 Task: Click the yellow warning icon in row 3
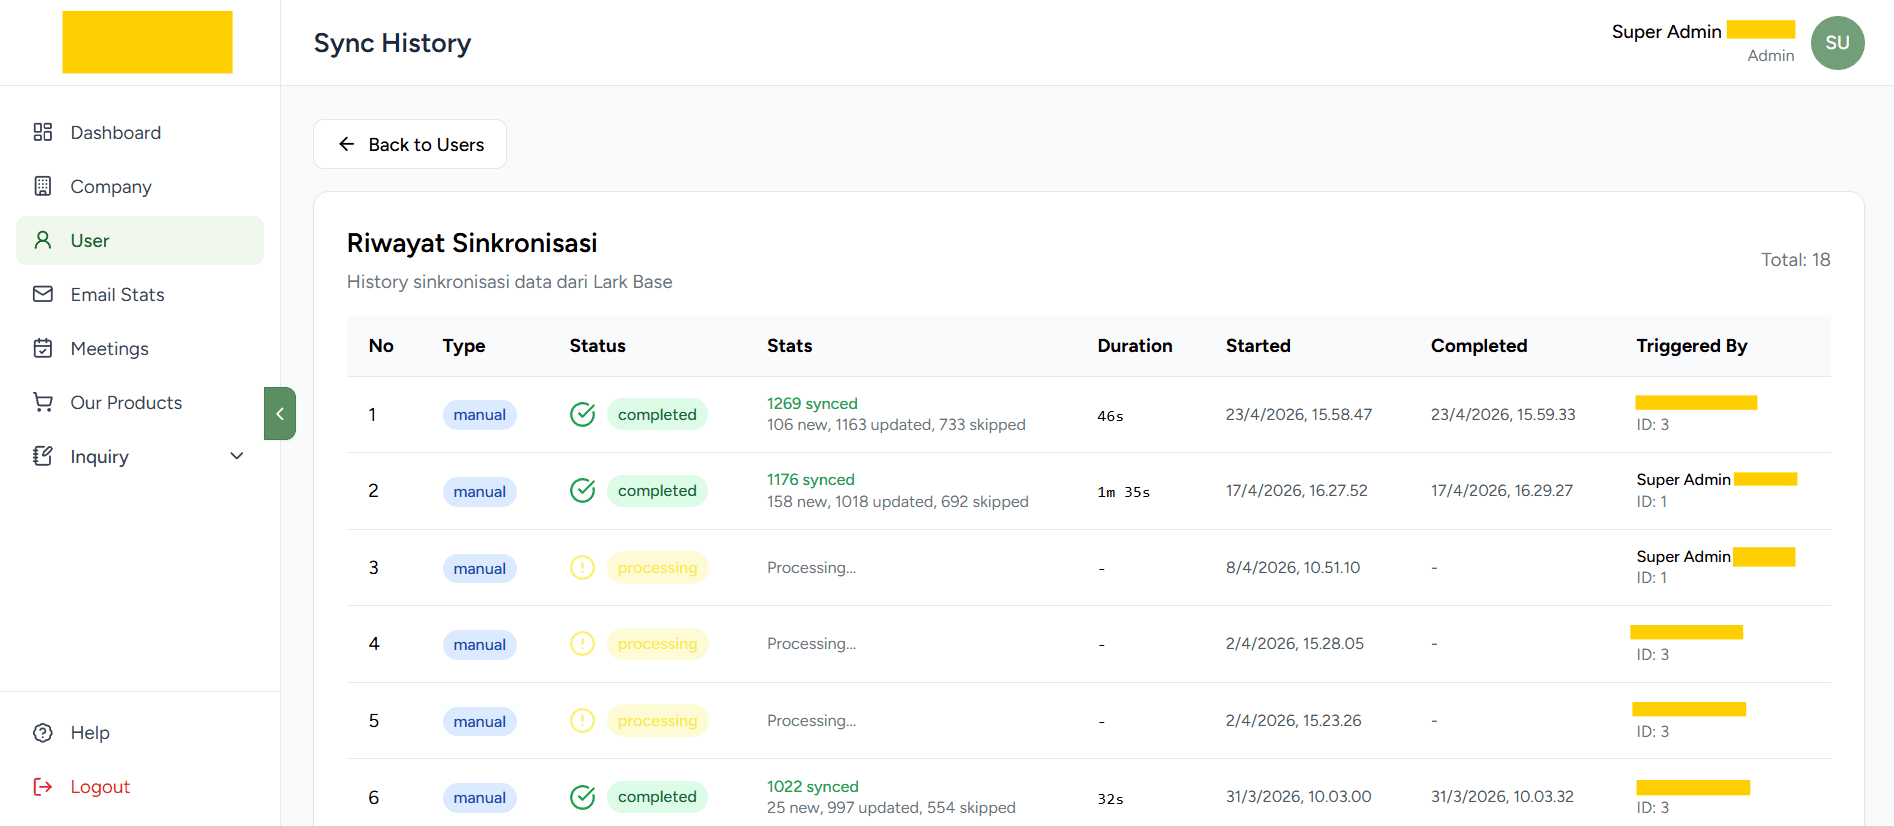(x=582, y=568)
